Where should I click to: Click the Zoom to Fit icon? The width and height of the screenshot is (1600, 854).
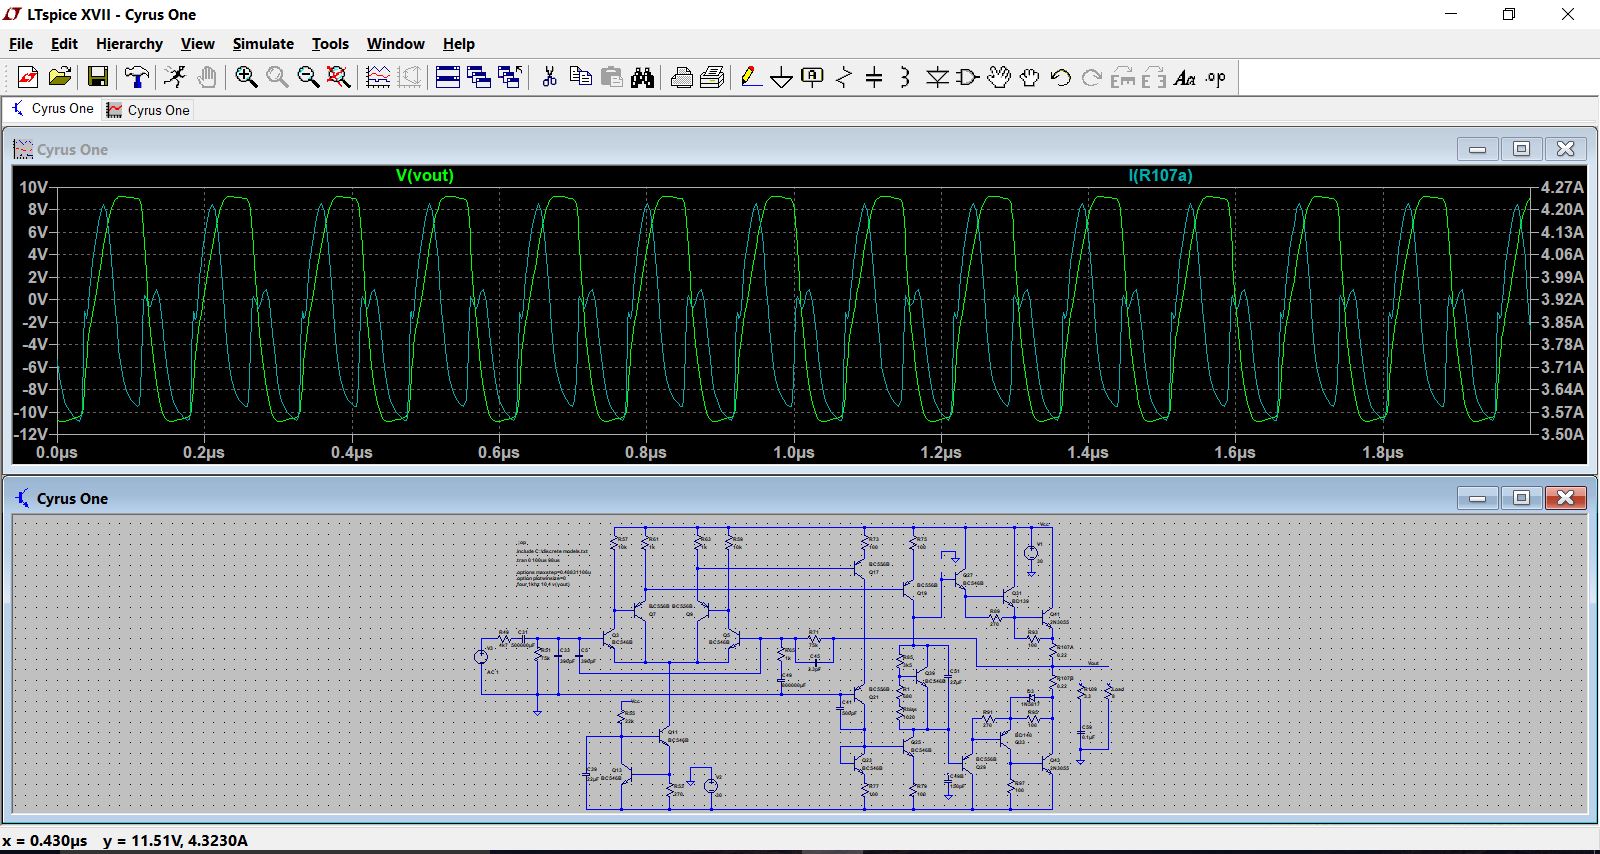click(x=339, y=77)
